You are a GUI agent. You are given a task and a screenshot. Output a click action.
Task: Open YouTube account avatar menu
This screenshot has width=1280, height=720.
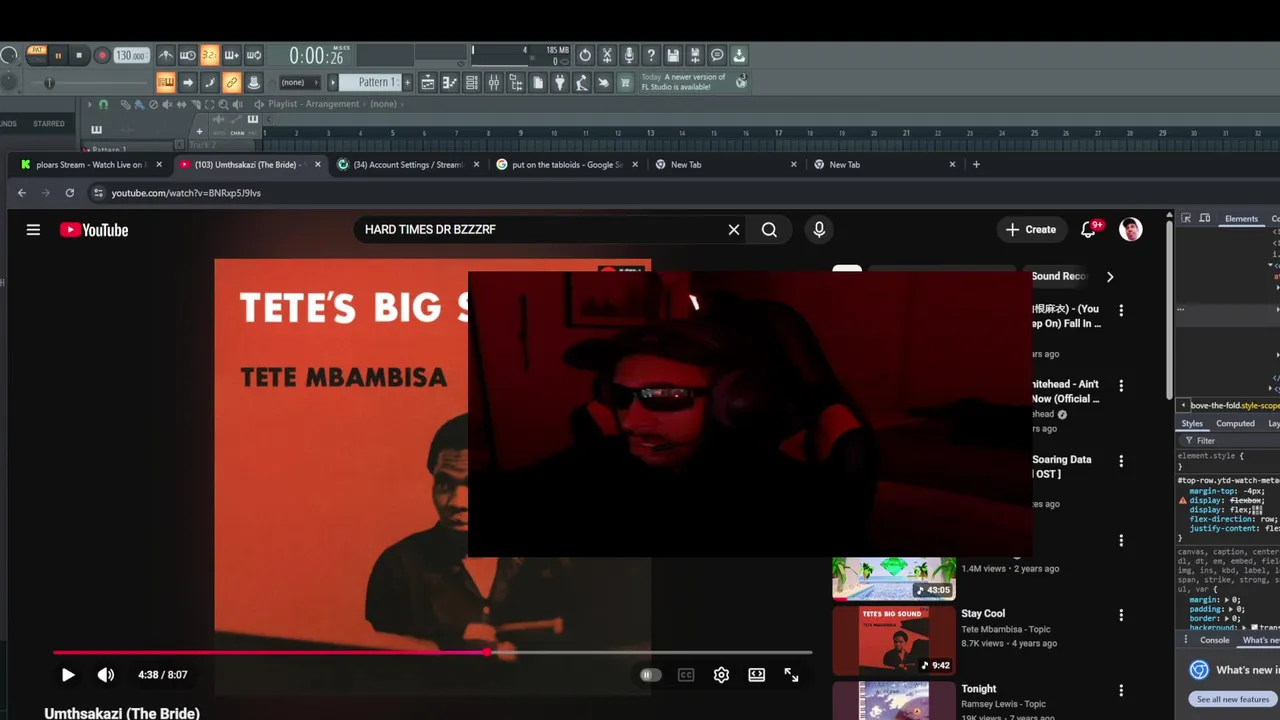pos(1131,230)
